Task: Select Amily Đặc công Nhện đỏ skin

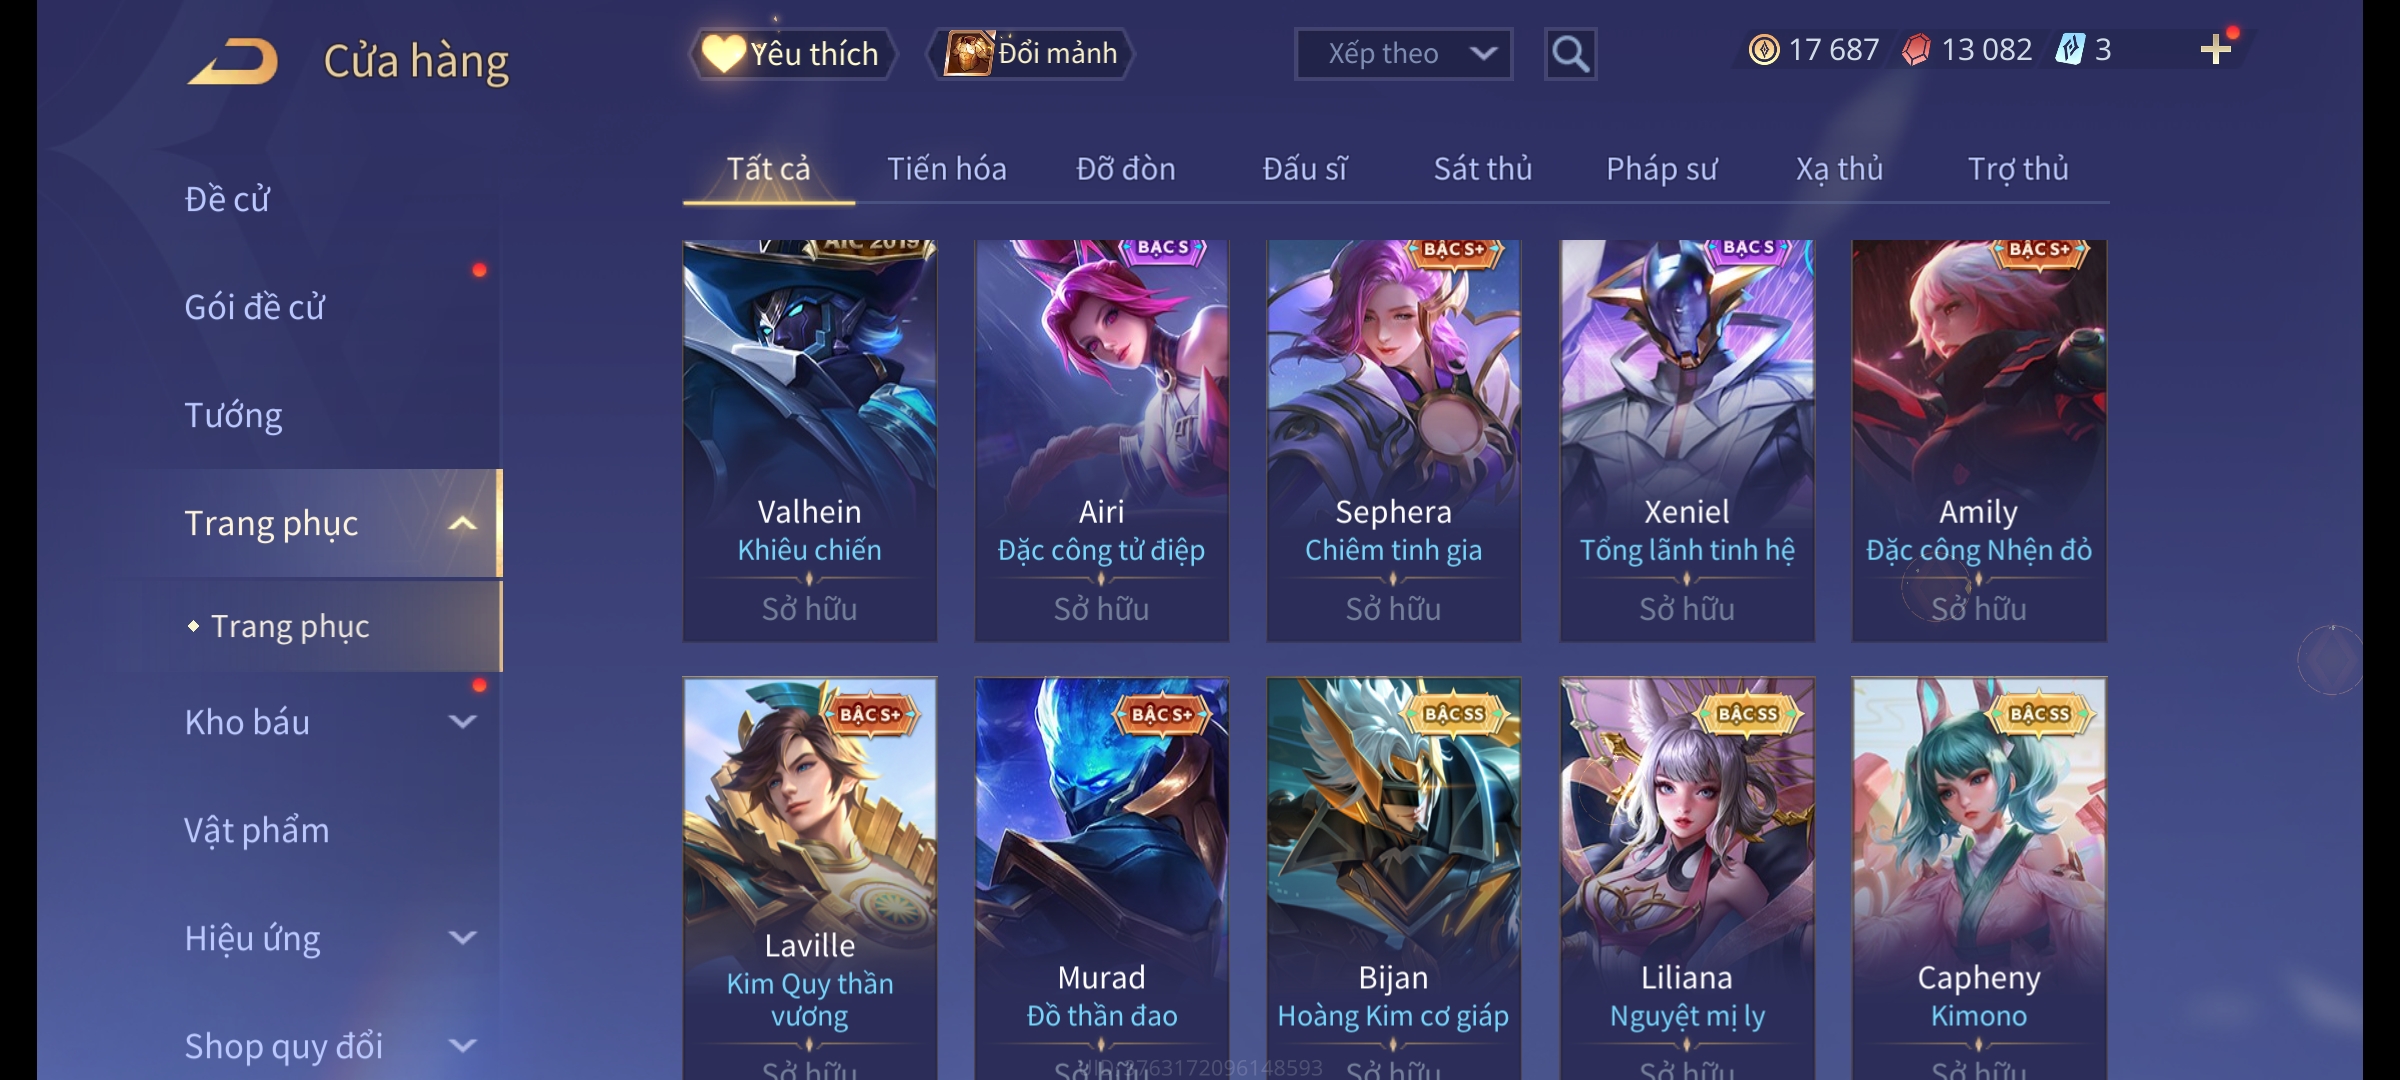Action: click(x=1979, y=441)
